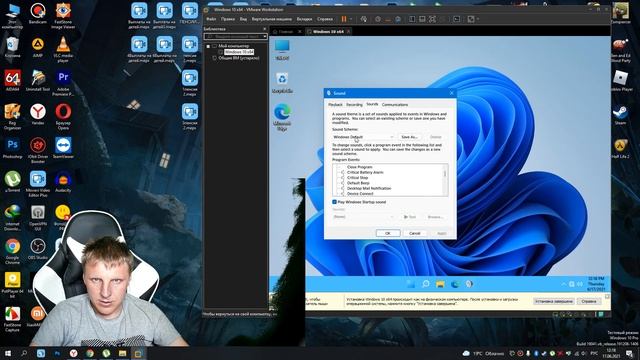
Task: Click the Program Events list scrollbar
Action: click(445, 180)
